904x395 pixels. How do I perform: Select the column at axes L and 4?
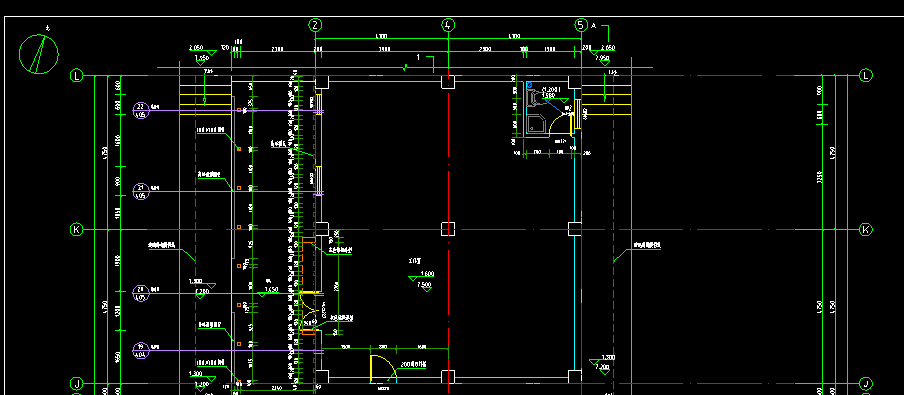click(x=448, y=81)
